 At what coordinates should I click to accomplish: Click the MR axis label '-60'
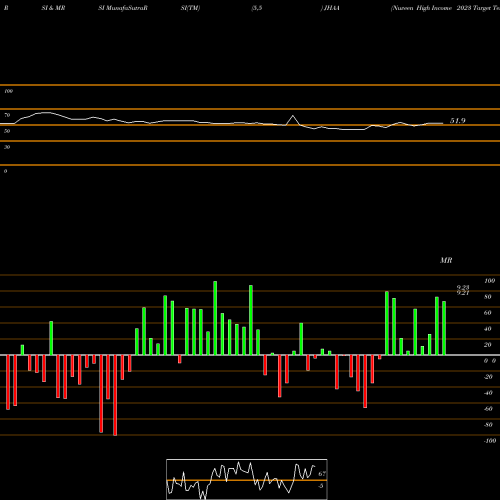point(488,409)
